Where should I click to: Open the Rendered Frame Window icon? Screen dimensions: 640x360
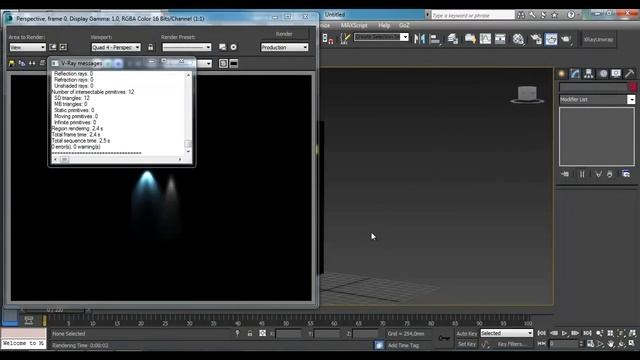pyautogui.click(x=551, y=39)
